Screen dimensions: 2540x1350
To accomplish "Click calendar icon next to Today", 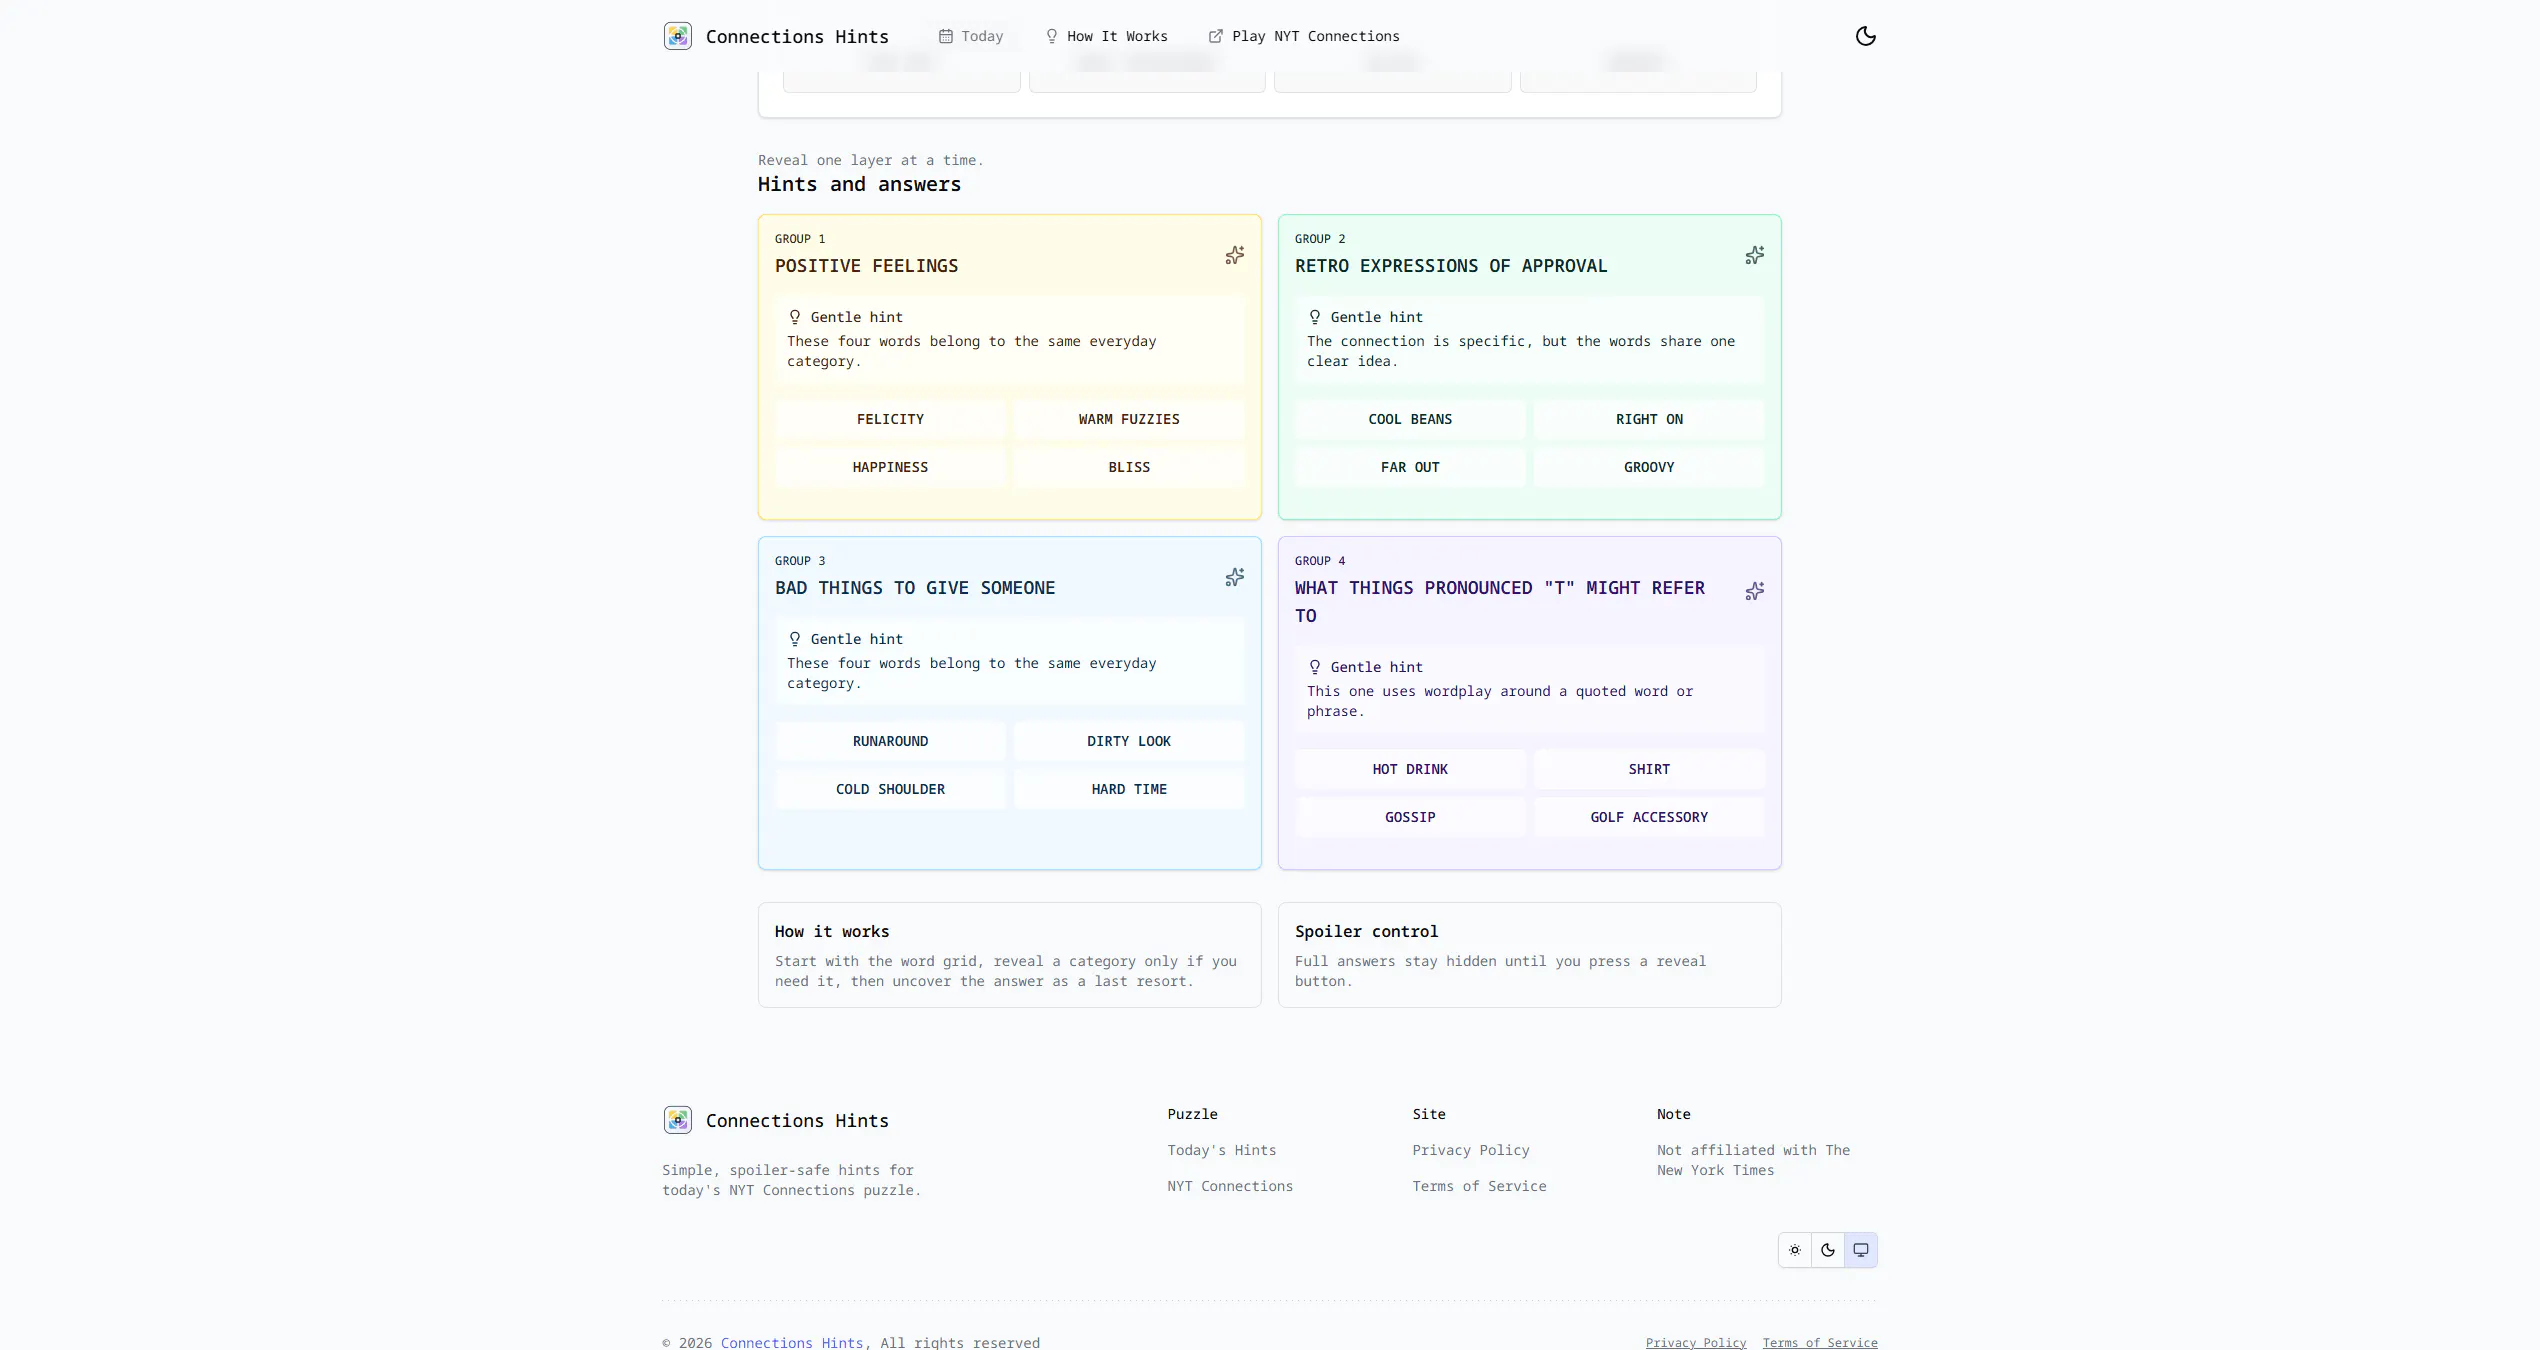I will (x=946, y=36).
